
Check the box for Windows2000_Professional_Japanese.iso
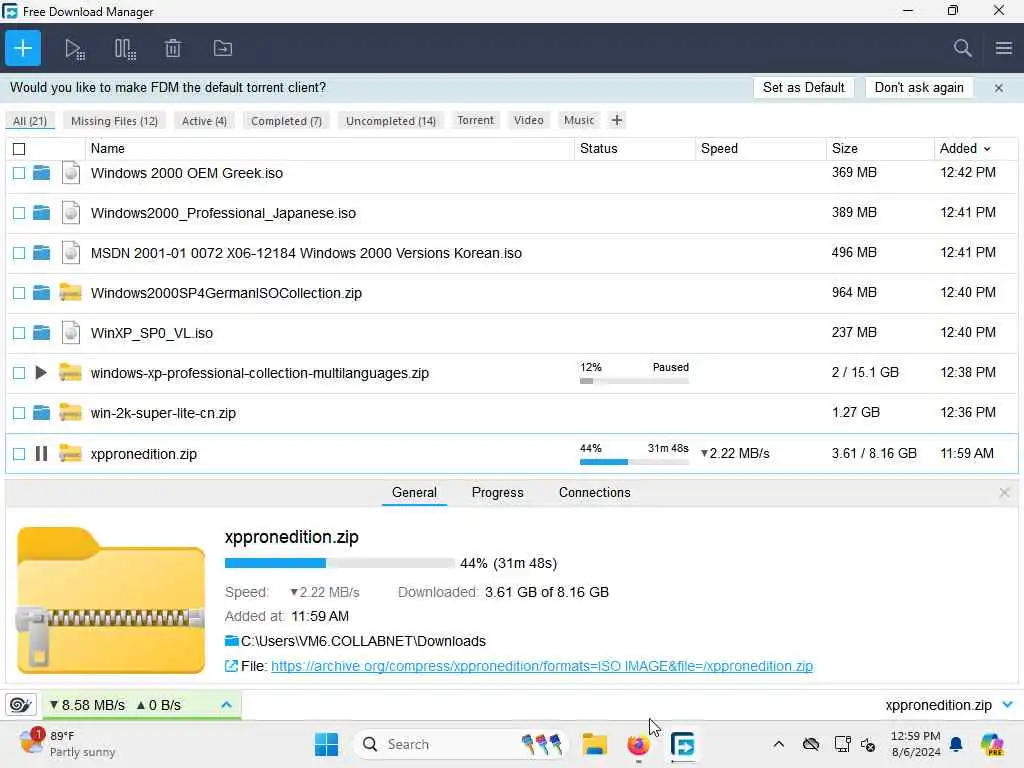click(x=19, y=213)
